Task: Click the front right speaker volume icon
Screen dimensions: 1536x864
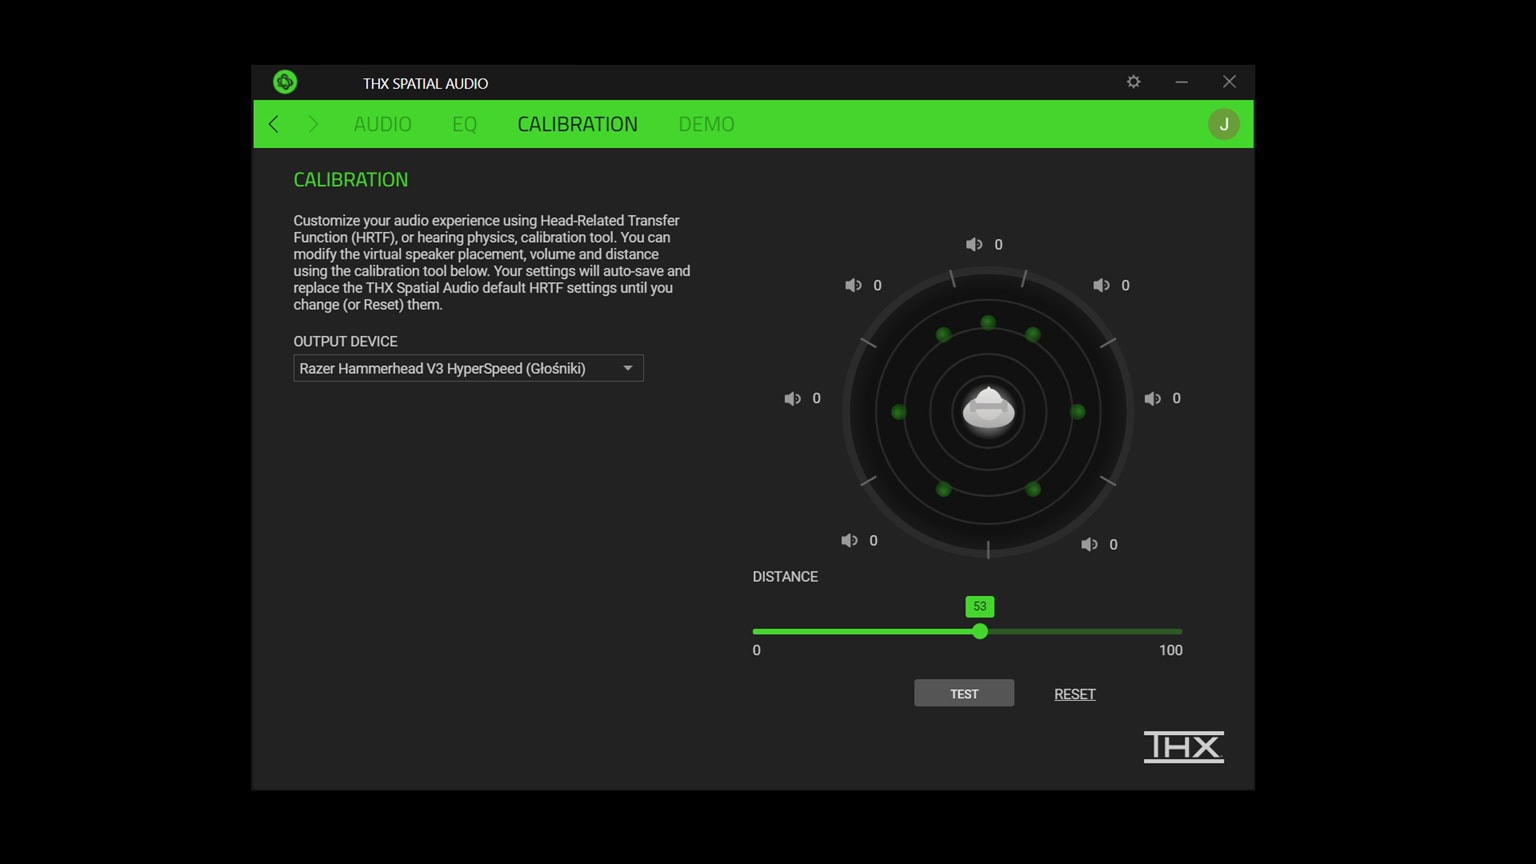Action: pyautogui.click(x=1101, y=285)
